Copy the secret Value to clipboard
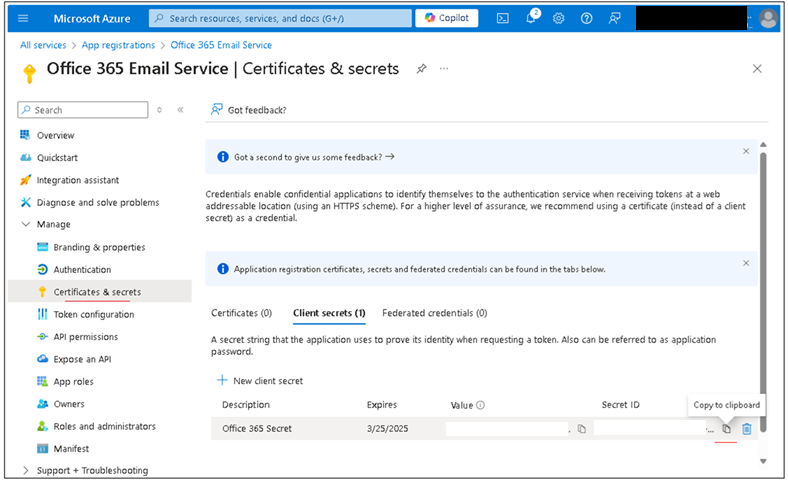This screenshot has width=788, height=482. click(x=581, y=429)
